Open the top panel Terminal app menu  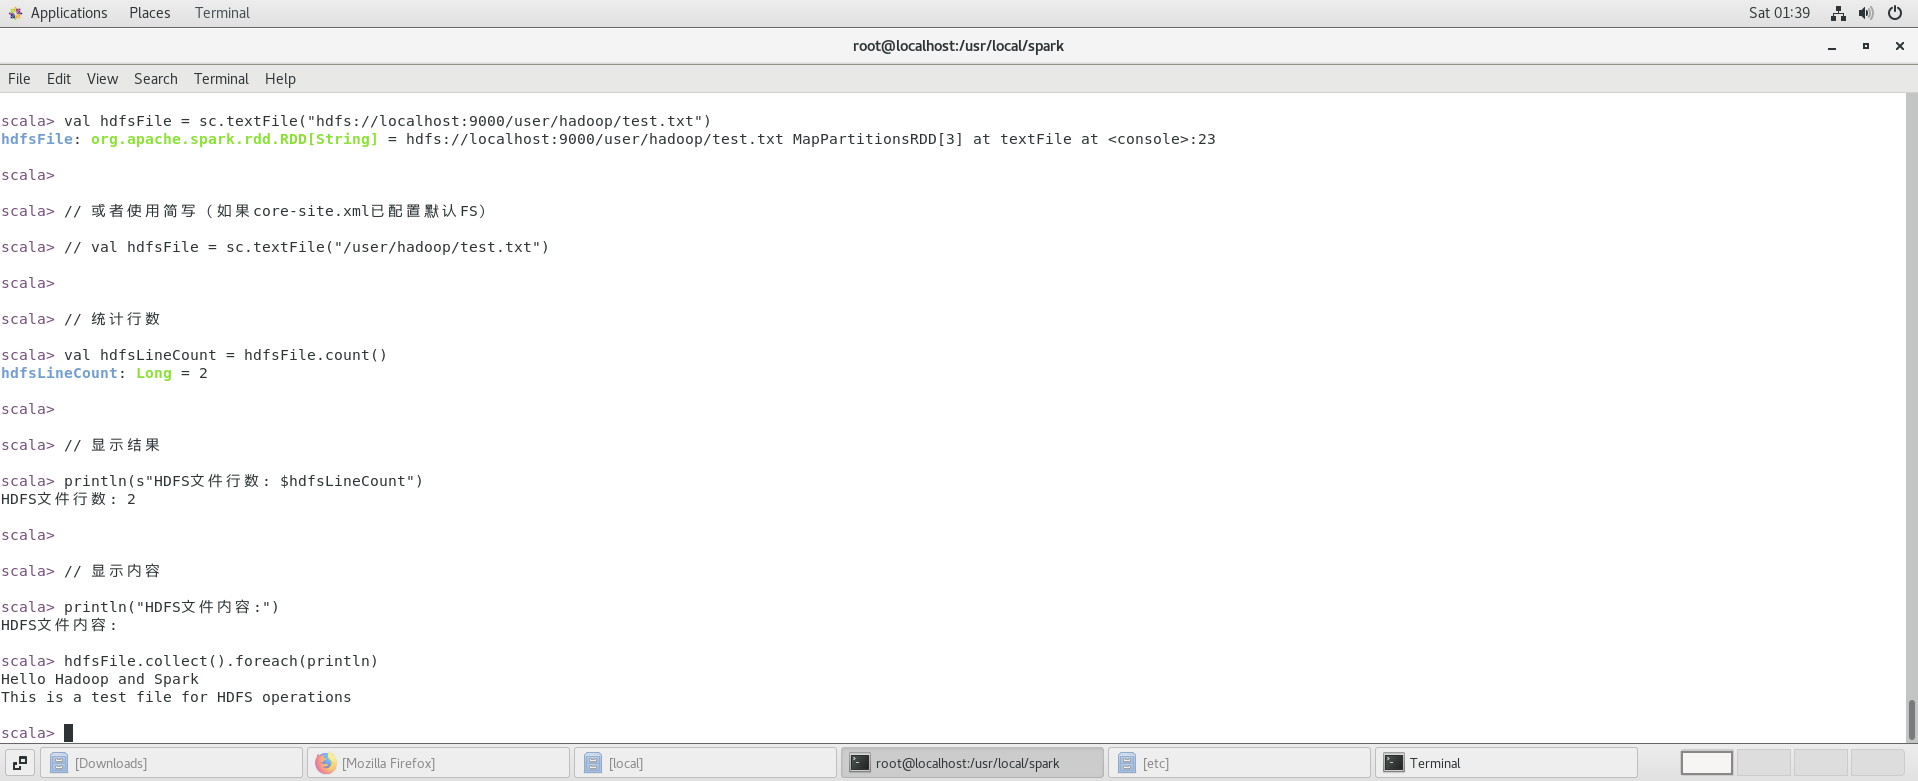[x=222, y=13]
